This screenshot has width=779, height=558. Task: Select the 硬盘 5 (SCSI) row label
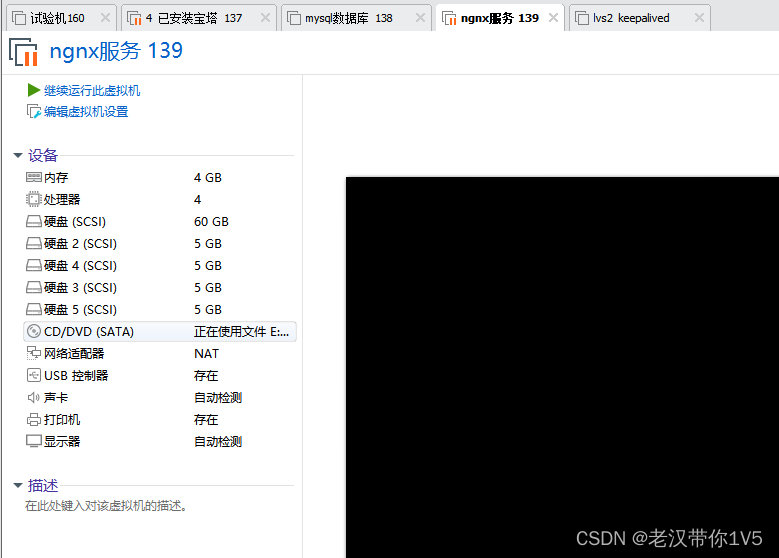pos(80,310)
